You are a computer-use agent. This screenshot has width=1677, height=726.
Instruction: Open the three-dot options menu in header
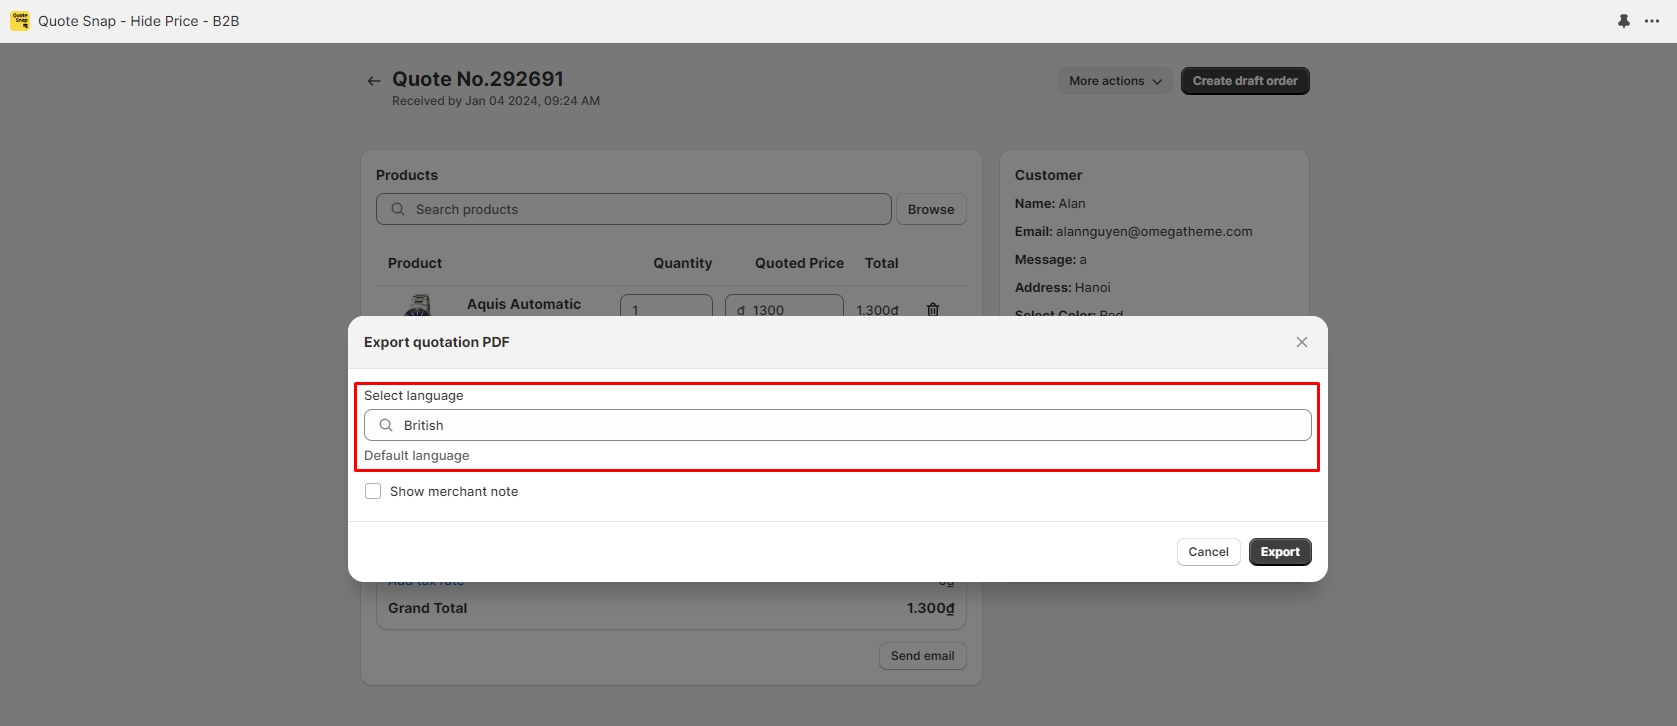tap(1652, 21)
